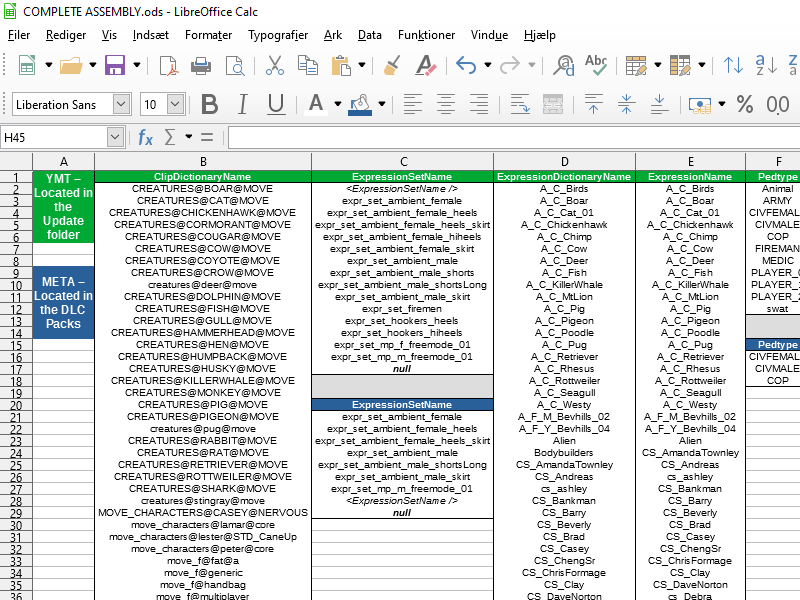Activate the Clone Formatting paintbrush

tap(392, 65)
